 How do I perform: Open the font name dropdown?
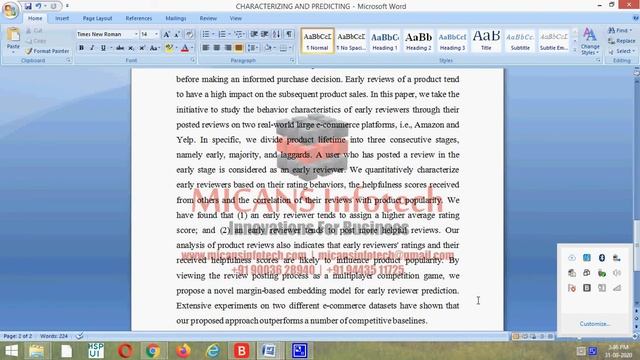[136, 34]
